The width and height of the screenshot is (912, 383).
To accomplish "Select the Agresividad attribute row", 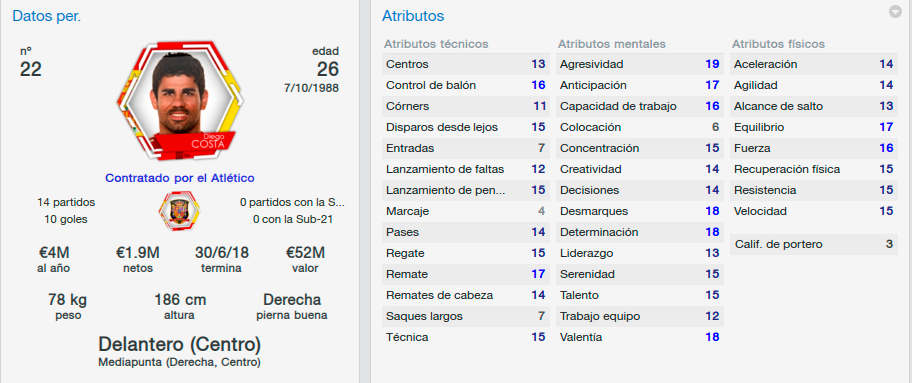I will (640, 64).
